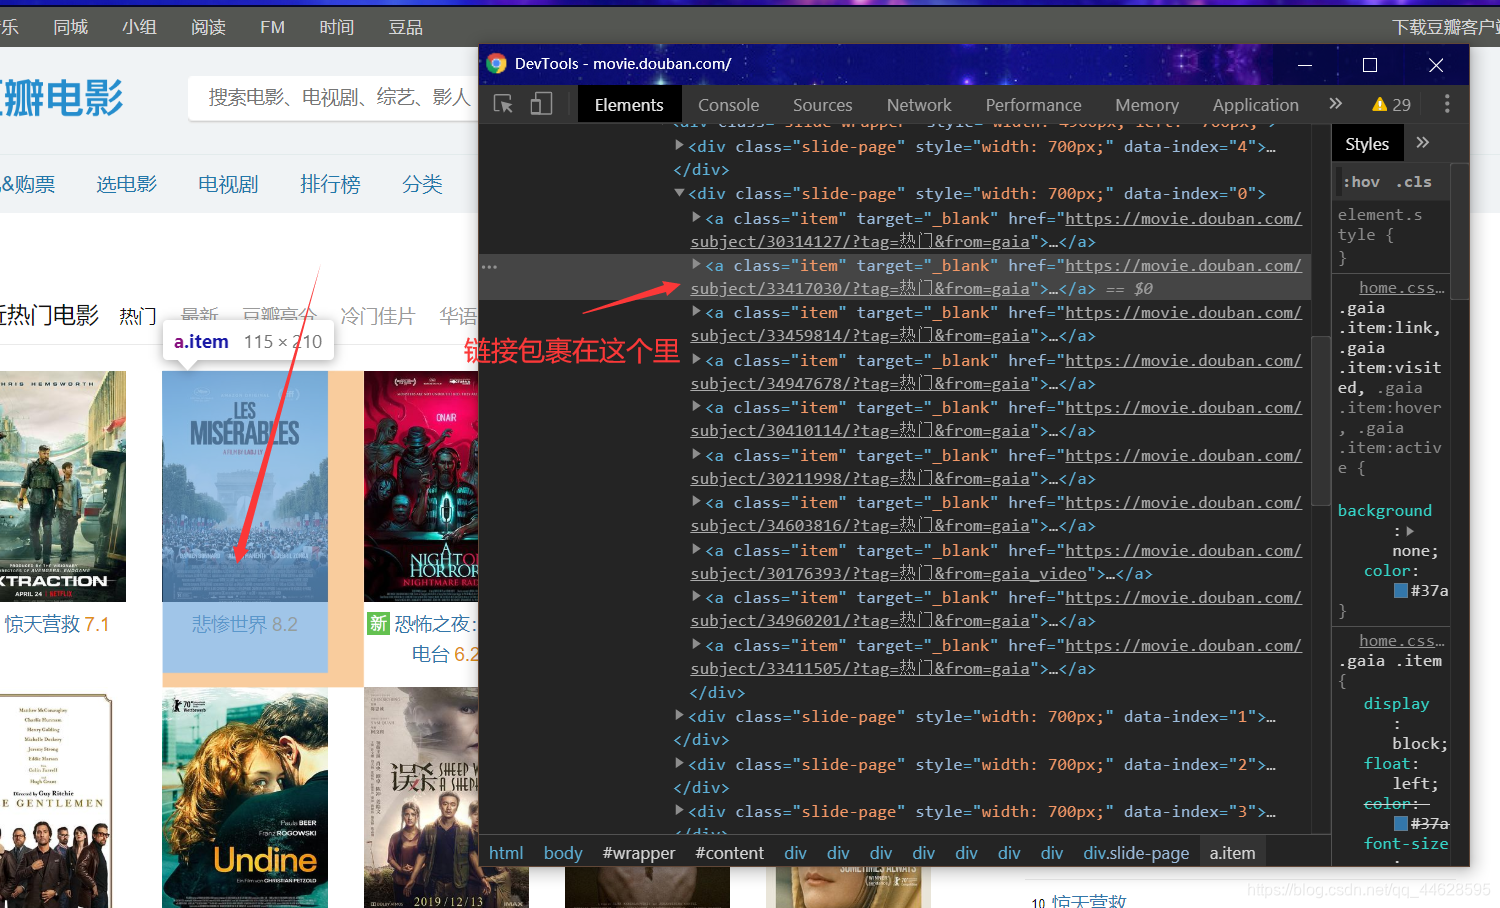The image size is (1500, 908).
Task: Open first home.css source link in Styles
Action: tap(1402, 288)
